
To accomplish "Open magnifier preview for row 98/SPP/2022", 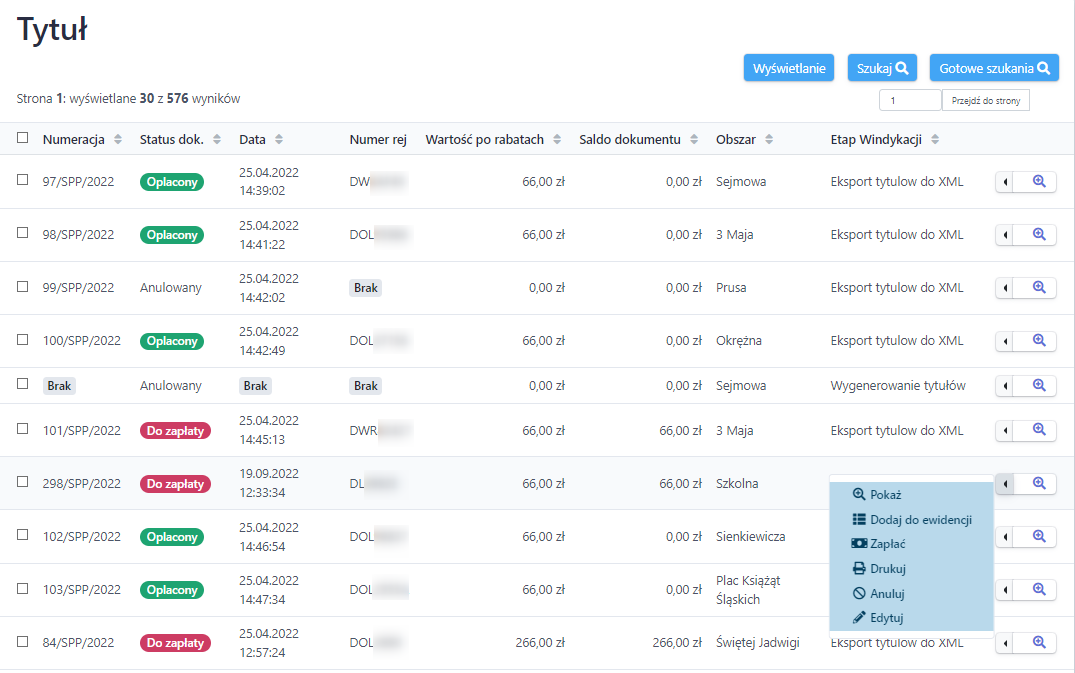I will pyautogui.click(x=1039, y=234).
